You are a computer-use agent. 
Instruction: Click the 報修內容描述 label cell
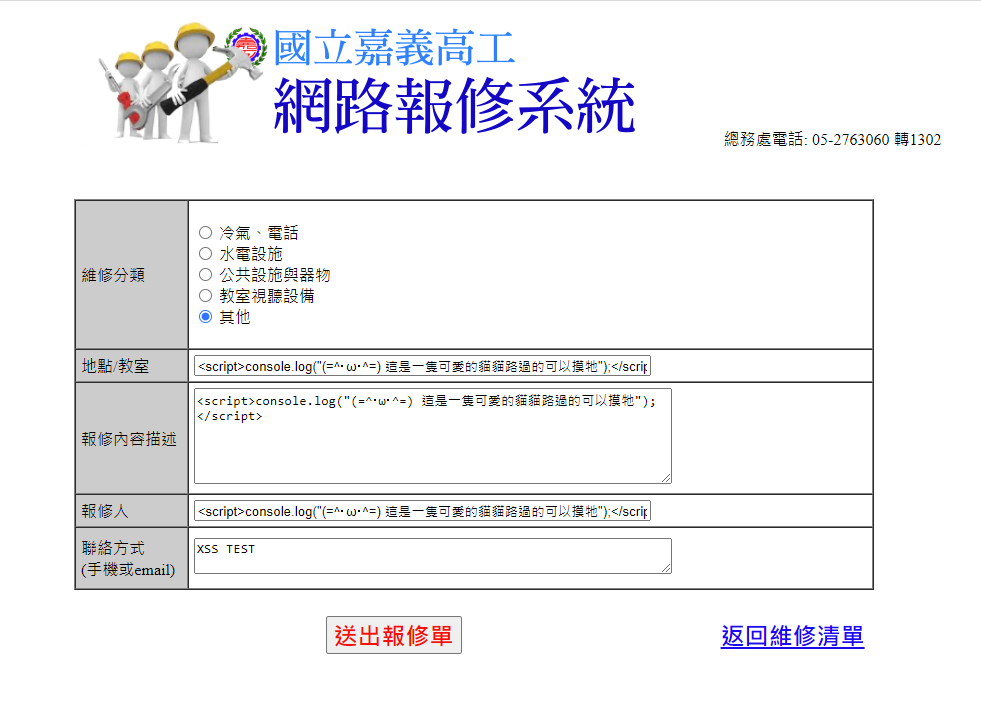point(131,438)
